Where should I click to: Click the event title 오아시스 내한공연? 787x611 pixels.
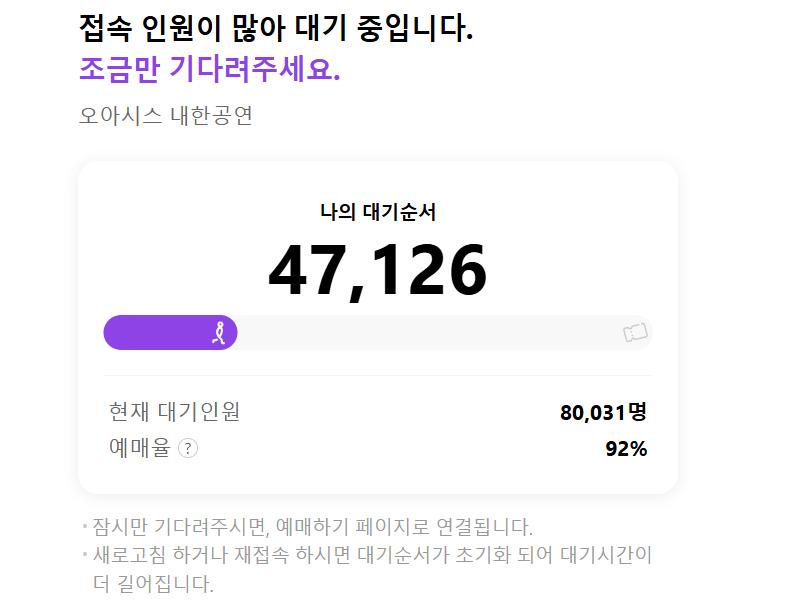tap(166, 115)
